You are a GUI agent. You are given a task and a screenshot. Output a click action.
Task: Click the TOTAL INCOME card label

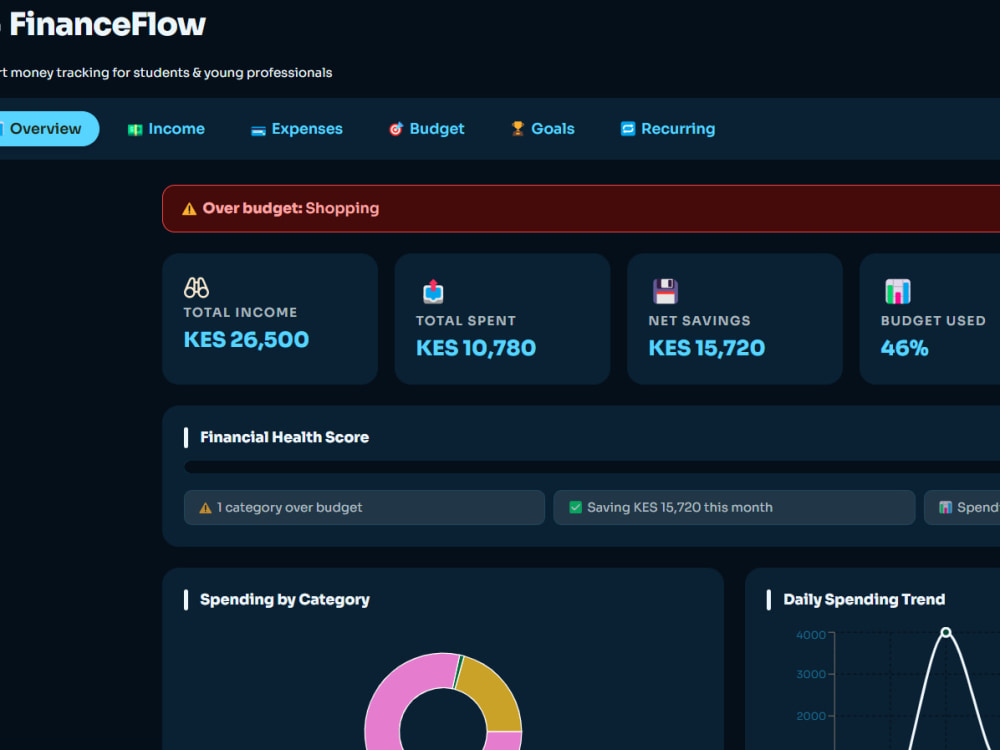(240, 312)
